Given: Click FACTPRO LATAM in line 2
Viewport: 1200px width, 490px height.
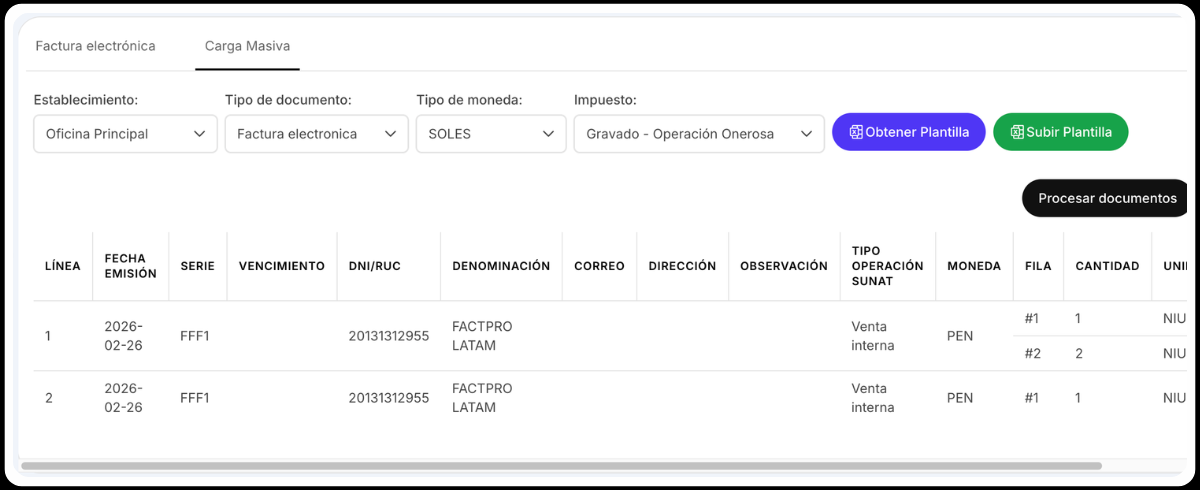Looking at the screenshot, I should click(x=482, y=398).
